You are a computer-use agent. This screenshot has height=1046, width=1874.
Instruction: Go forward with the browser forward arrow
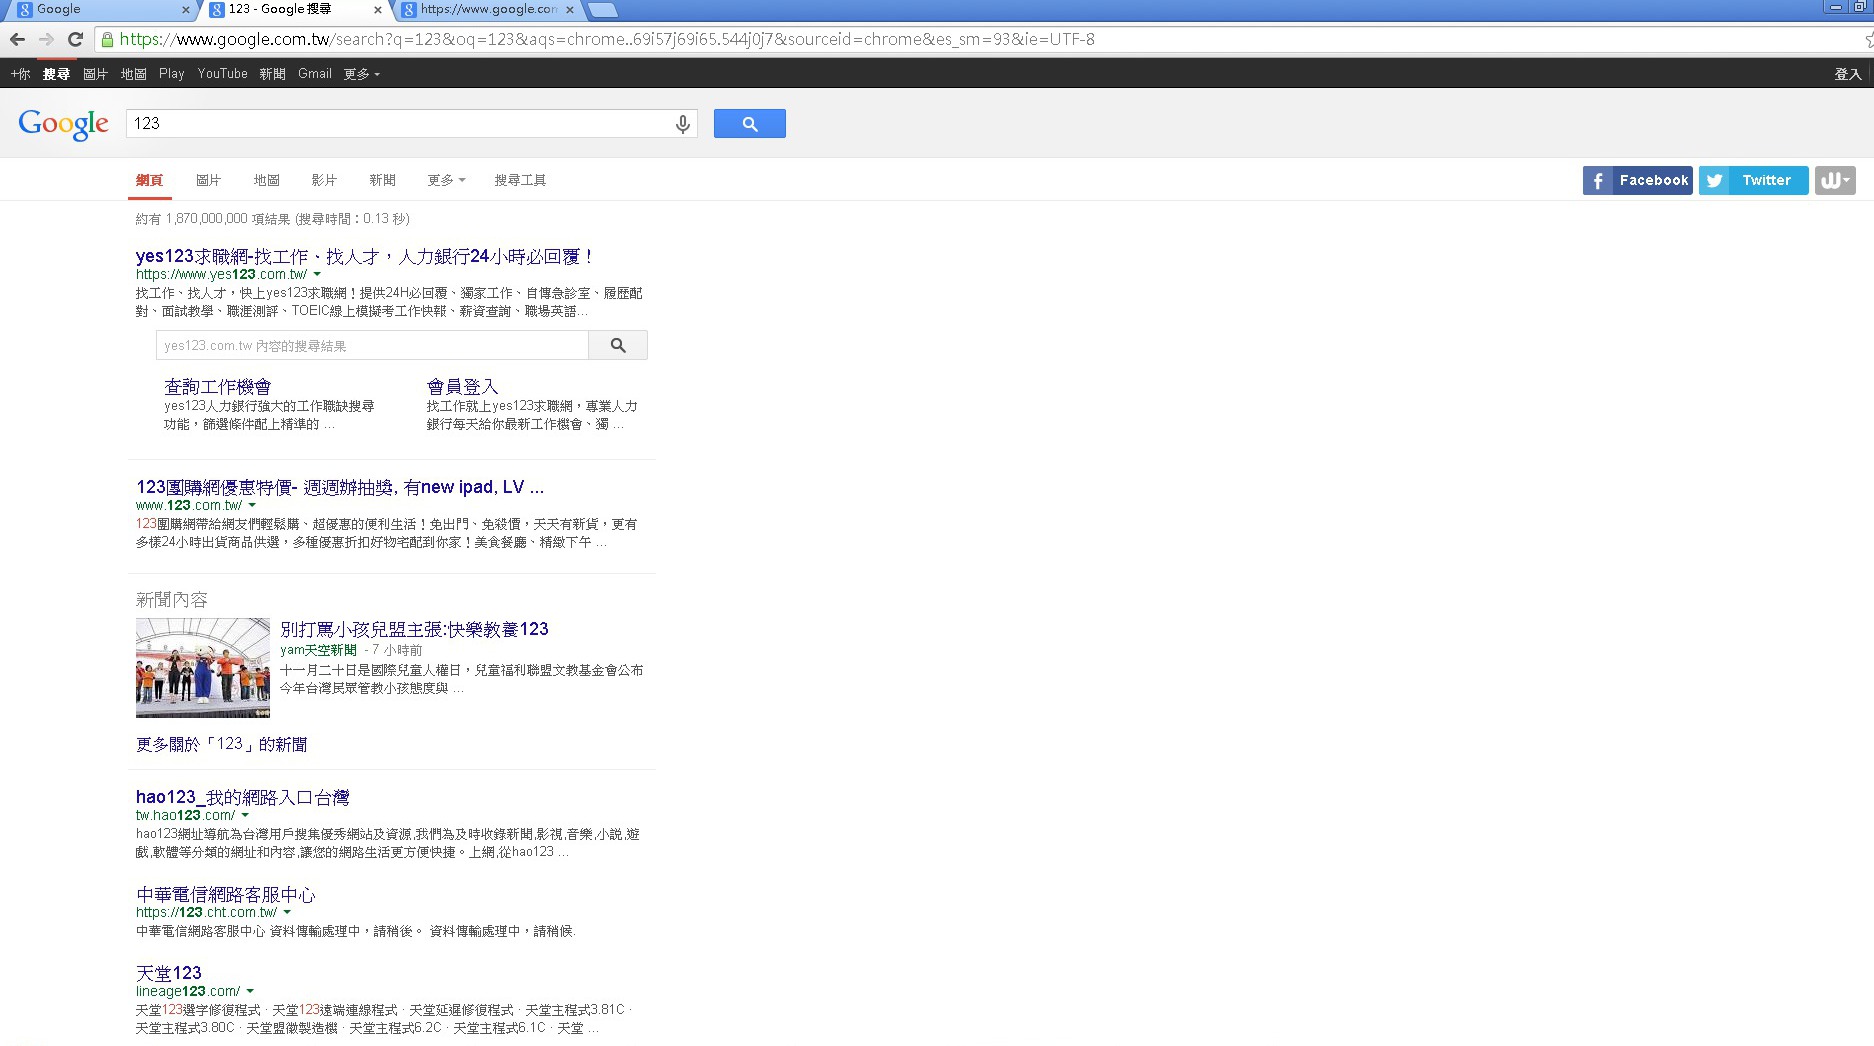click(46, 39)
